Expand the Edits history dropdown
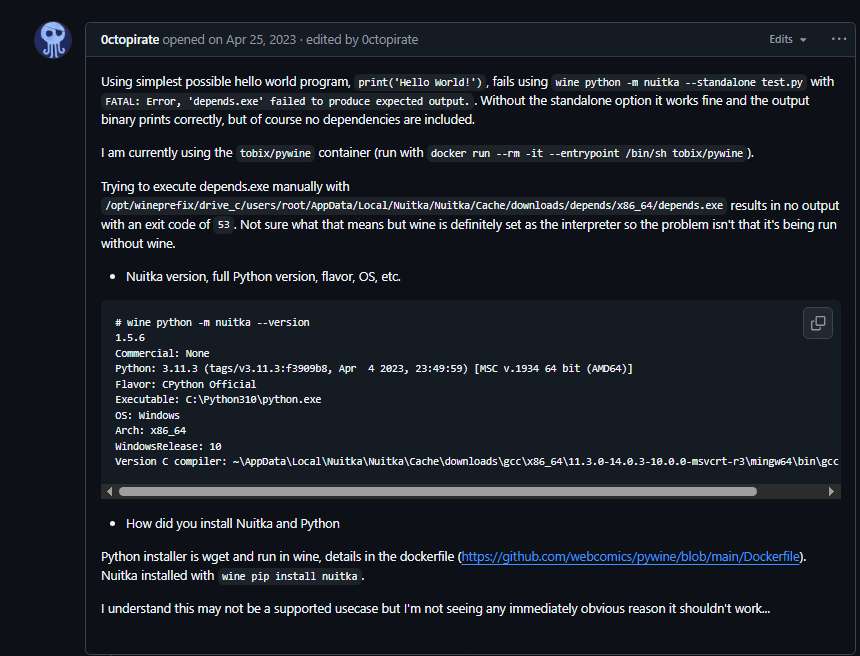Viewport: 860px width, 656px height. click(788, 39)
